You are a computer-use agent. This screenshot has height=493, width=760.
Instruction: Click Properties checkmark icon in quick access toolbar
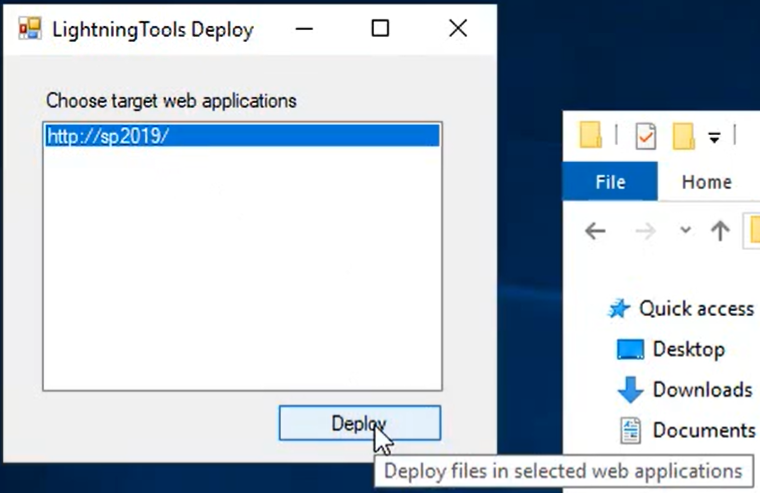[646, 136]
